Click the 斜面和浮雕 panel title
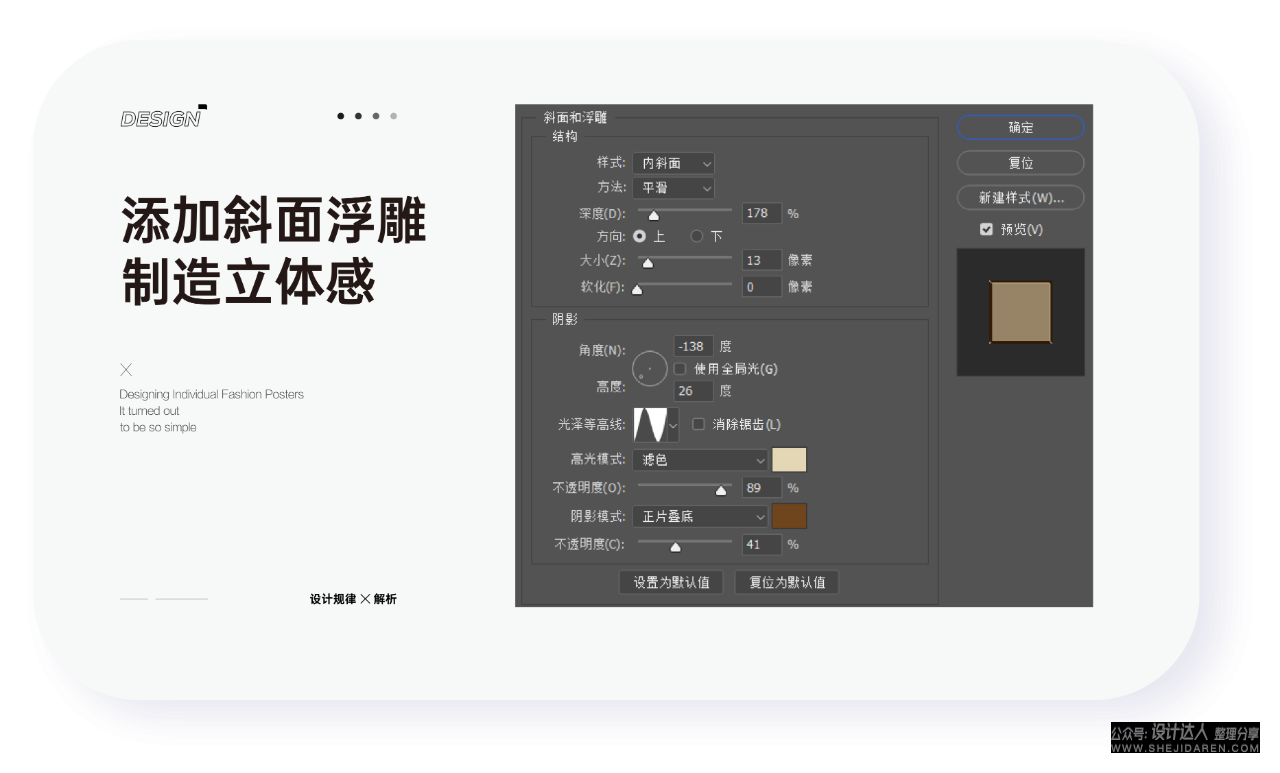Viewport: 1280px width, 773px height. [x=575, y=118]
